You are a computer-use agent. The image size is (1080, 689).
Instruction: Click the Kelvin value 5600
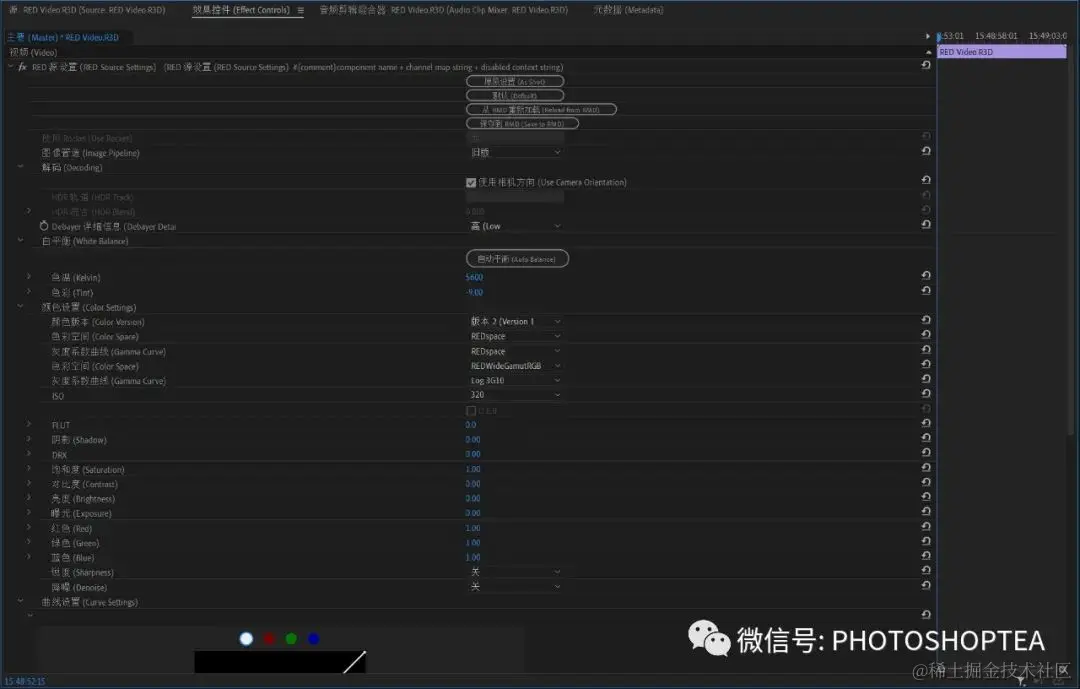pyautogui.click(x=475, y=277)
